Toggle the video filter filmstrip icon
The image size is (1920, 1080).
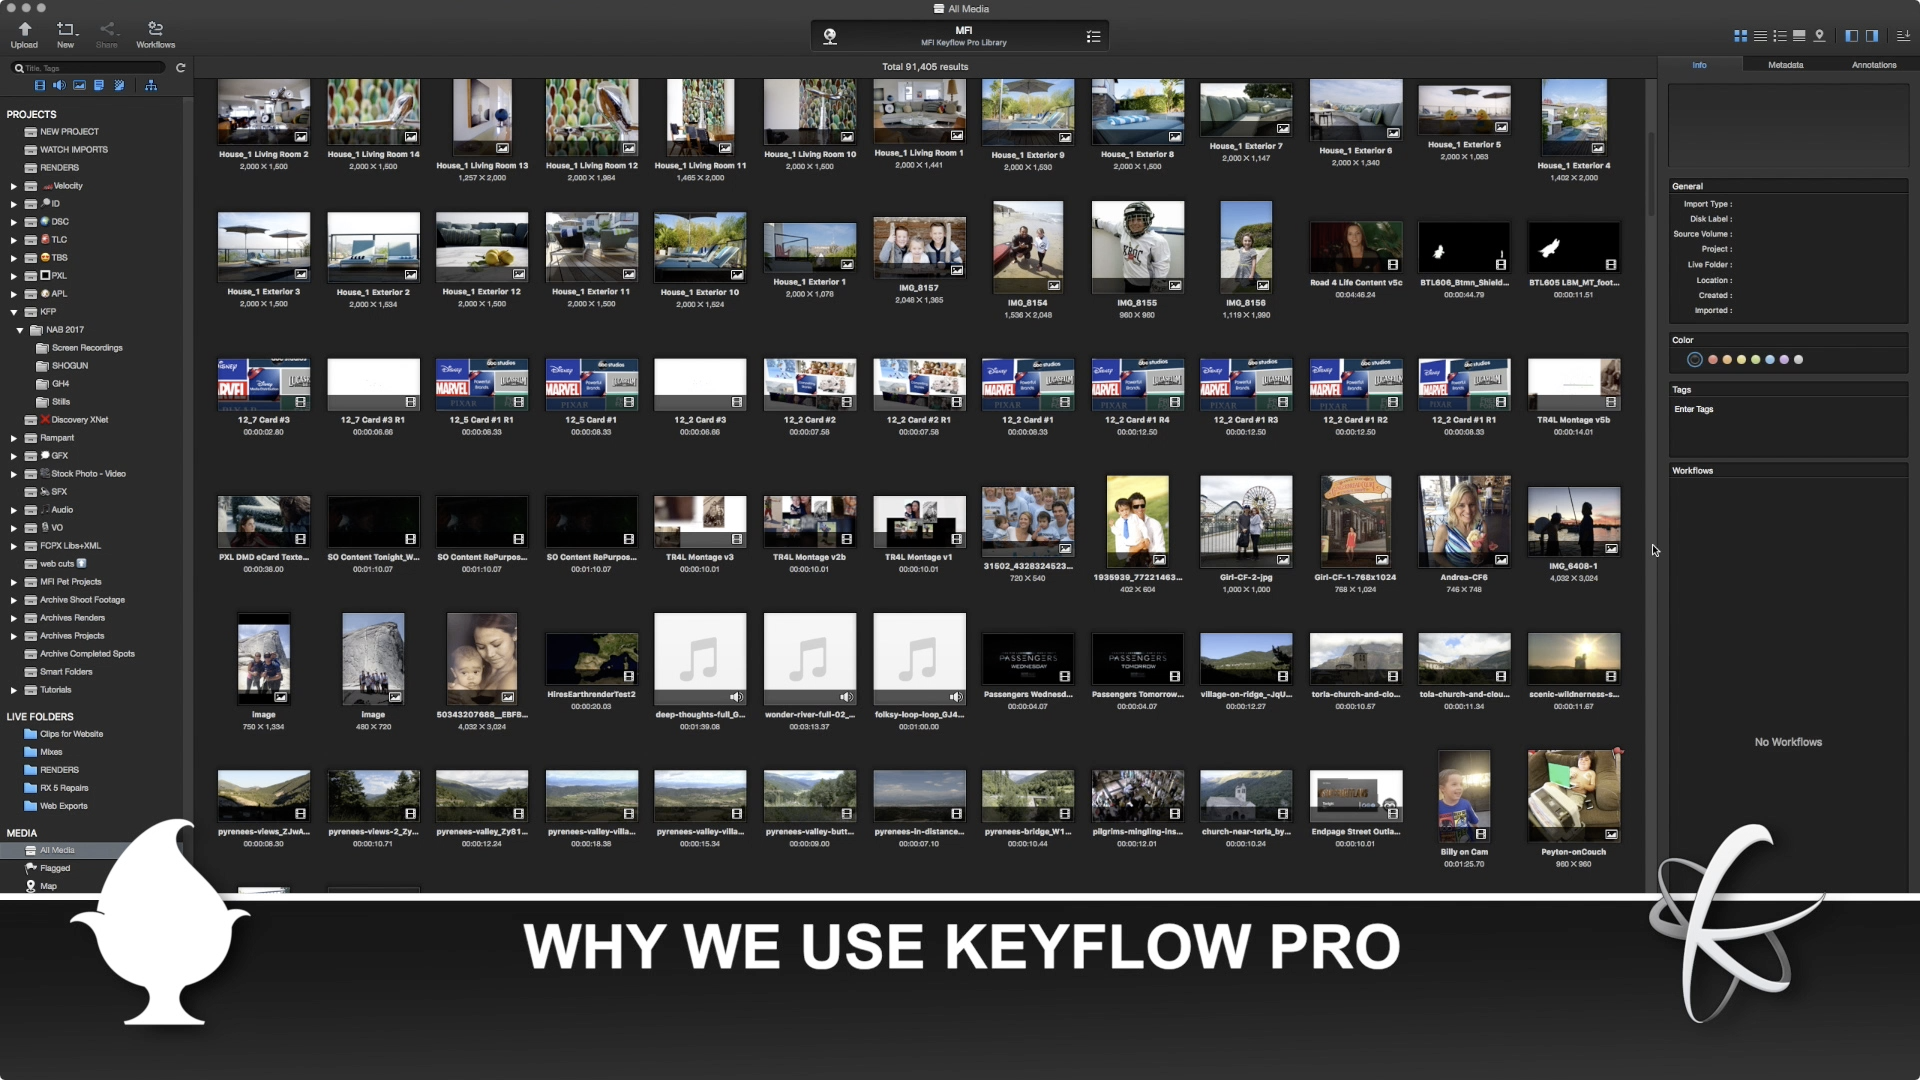[x=40, y=85]
